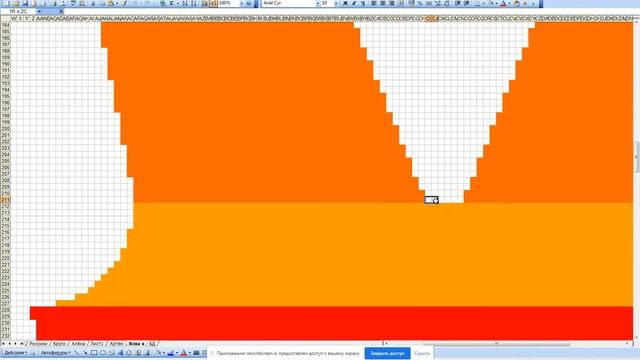Create a new workbook from the toolbar
Image resolution: width=640 pixels, height=360 pixels.
point(7,3)
